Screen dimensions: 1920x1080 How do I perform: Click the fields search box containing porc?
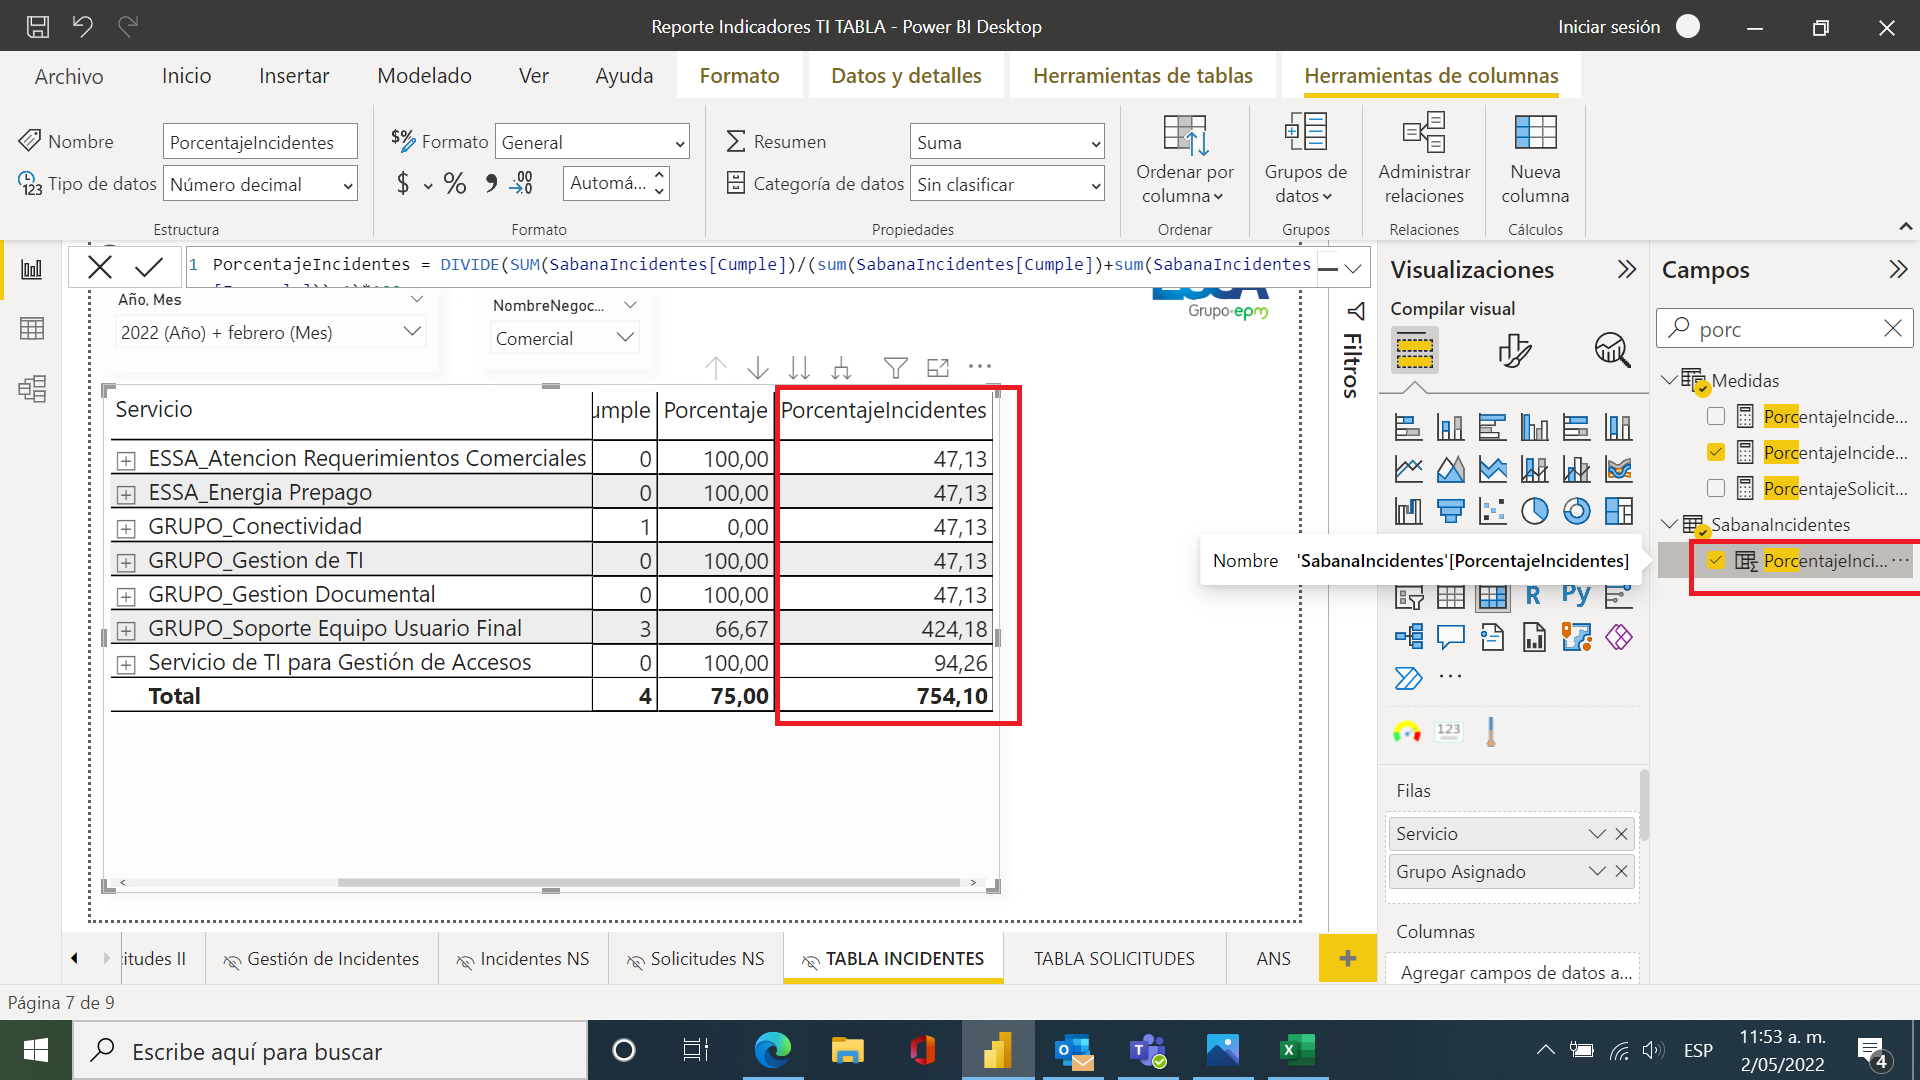click(1785, 328)
